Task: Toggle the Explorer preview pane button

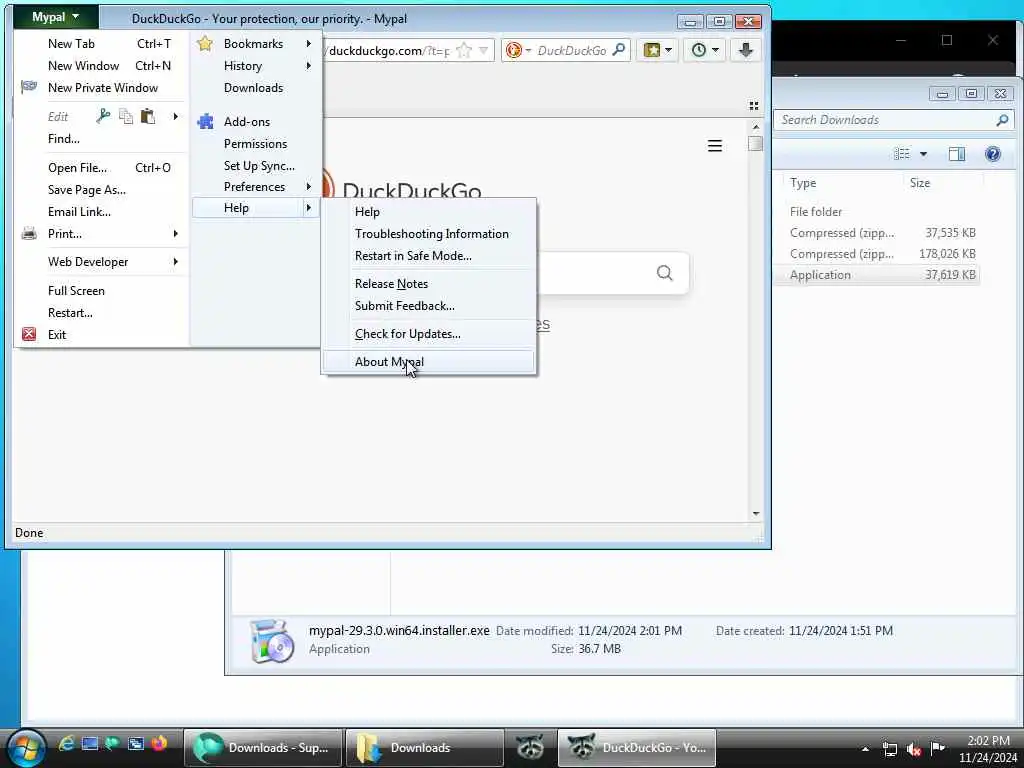Action: pyautogui.click(x=957, y=154)
